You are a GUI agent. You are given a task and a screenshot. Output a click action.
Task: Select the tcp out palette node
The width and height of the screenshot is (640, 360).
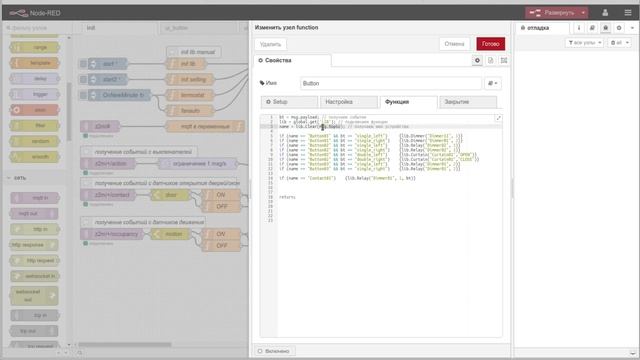[34, 331]
